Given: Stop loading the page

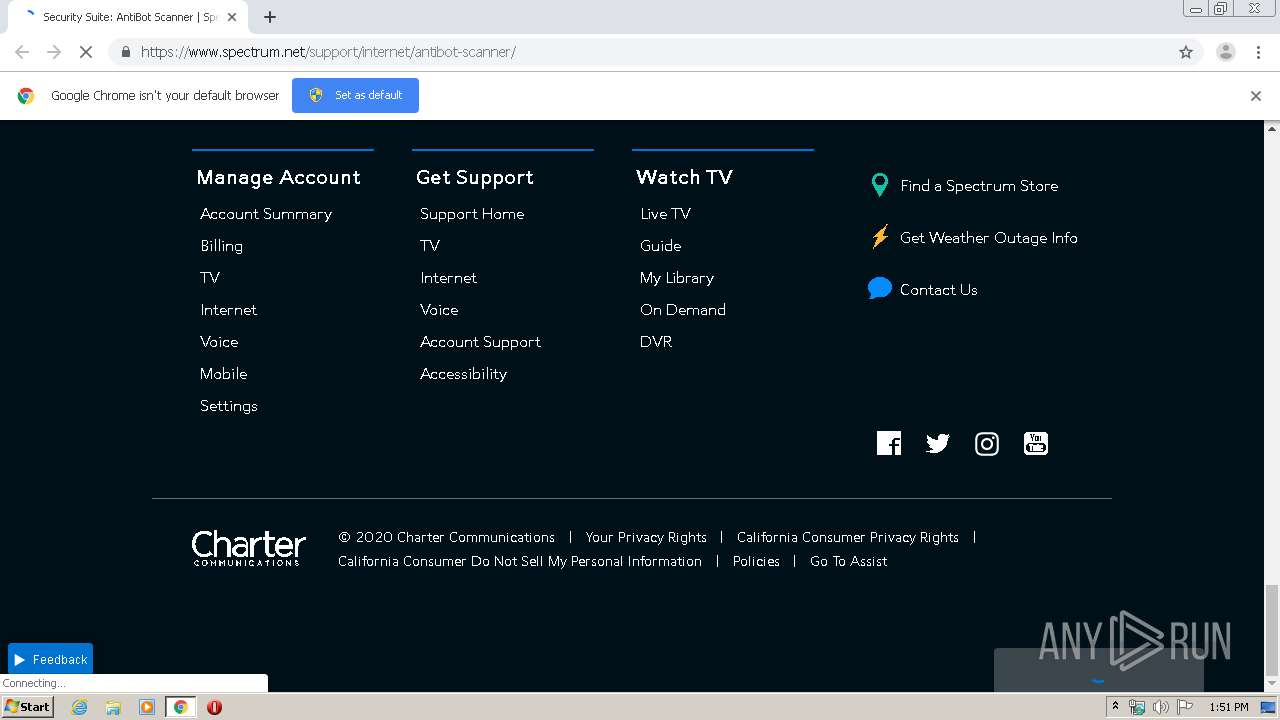Looking at the screenshot, I should (86, 52).
